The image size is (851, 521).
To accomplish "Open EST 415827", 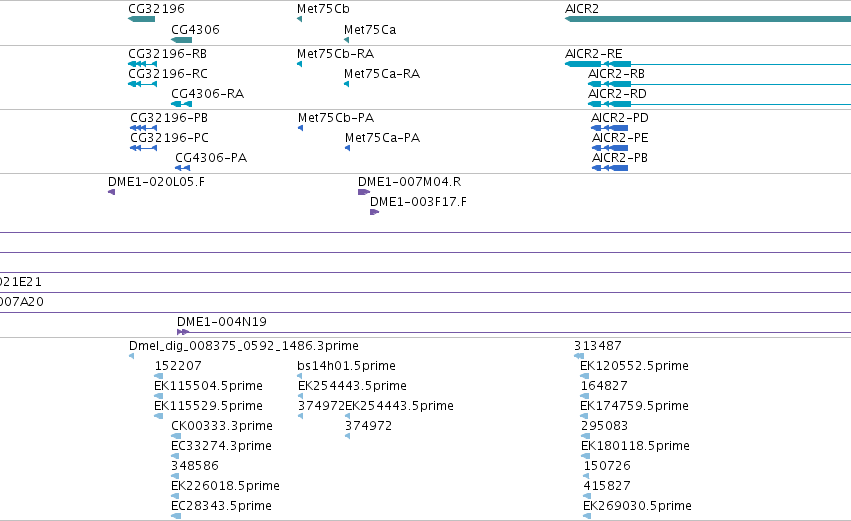I will (x=607, y=486).
